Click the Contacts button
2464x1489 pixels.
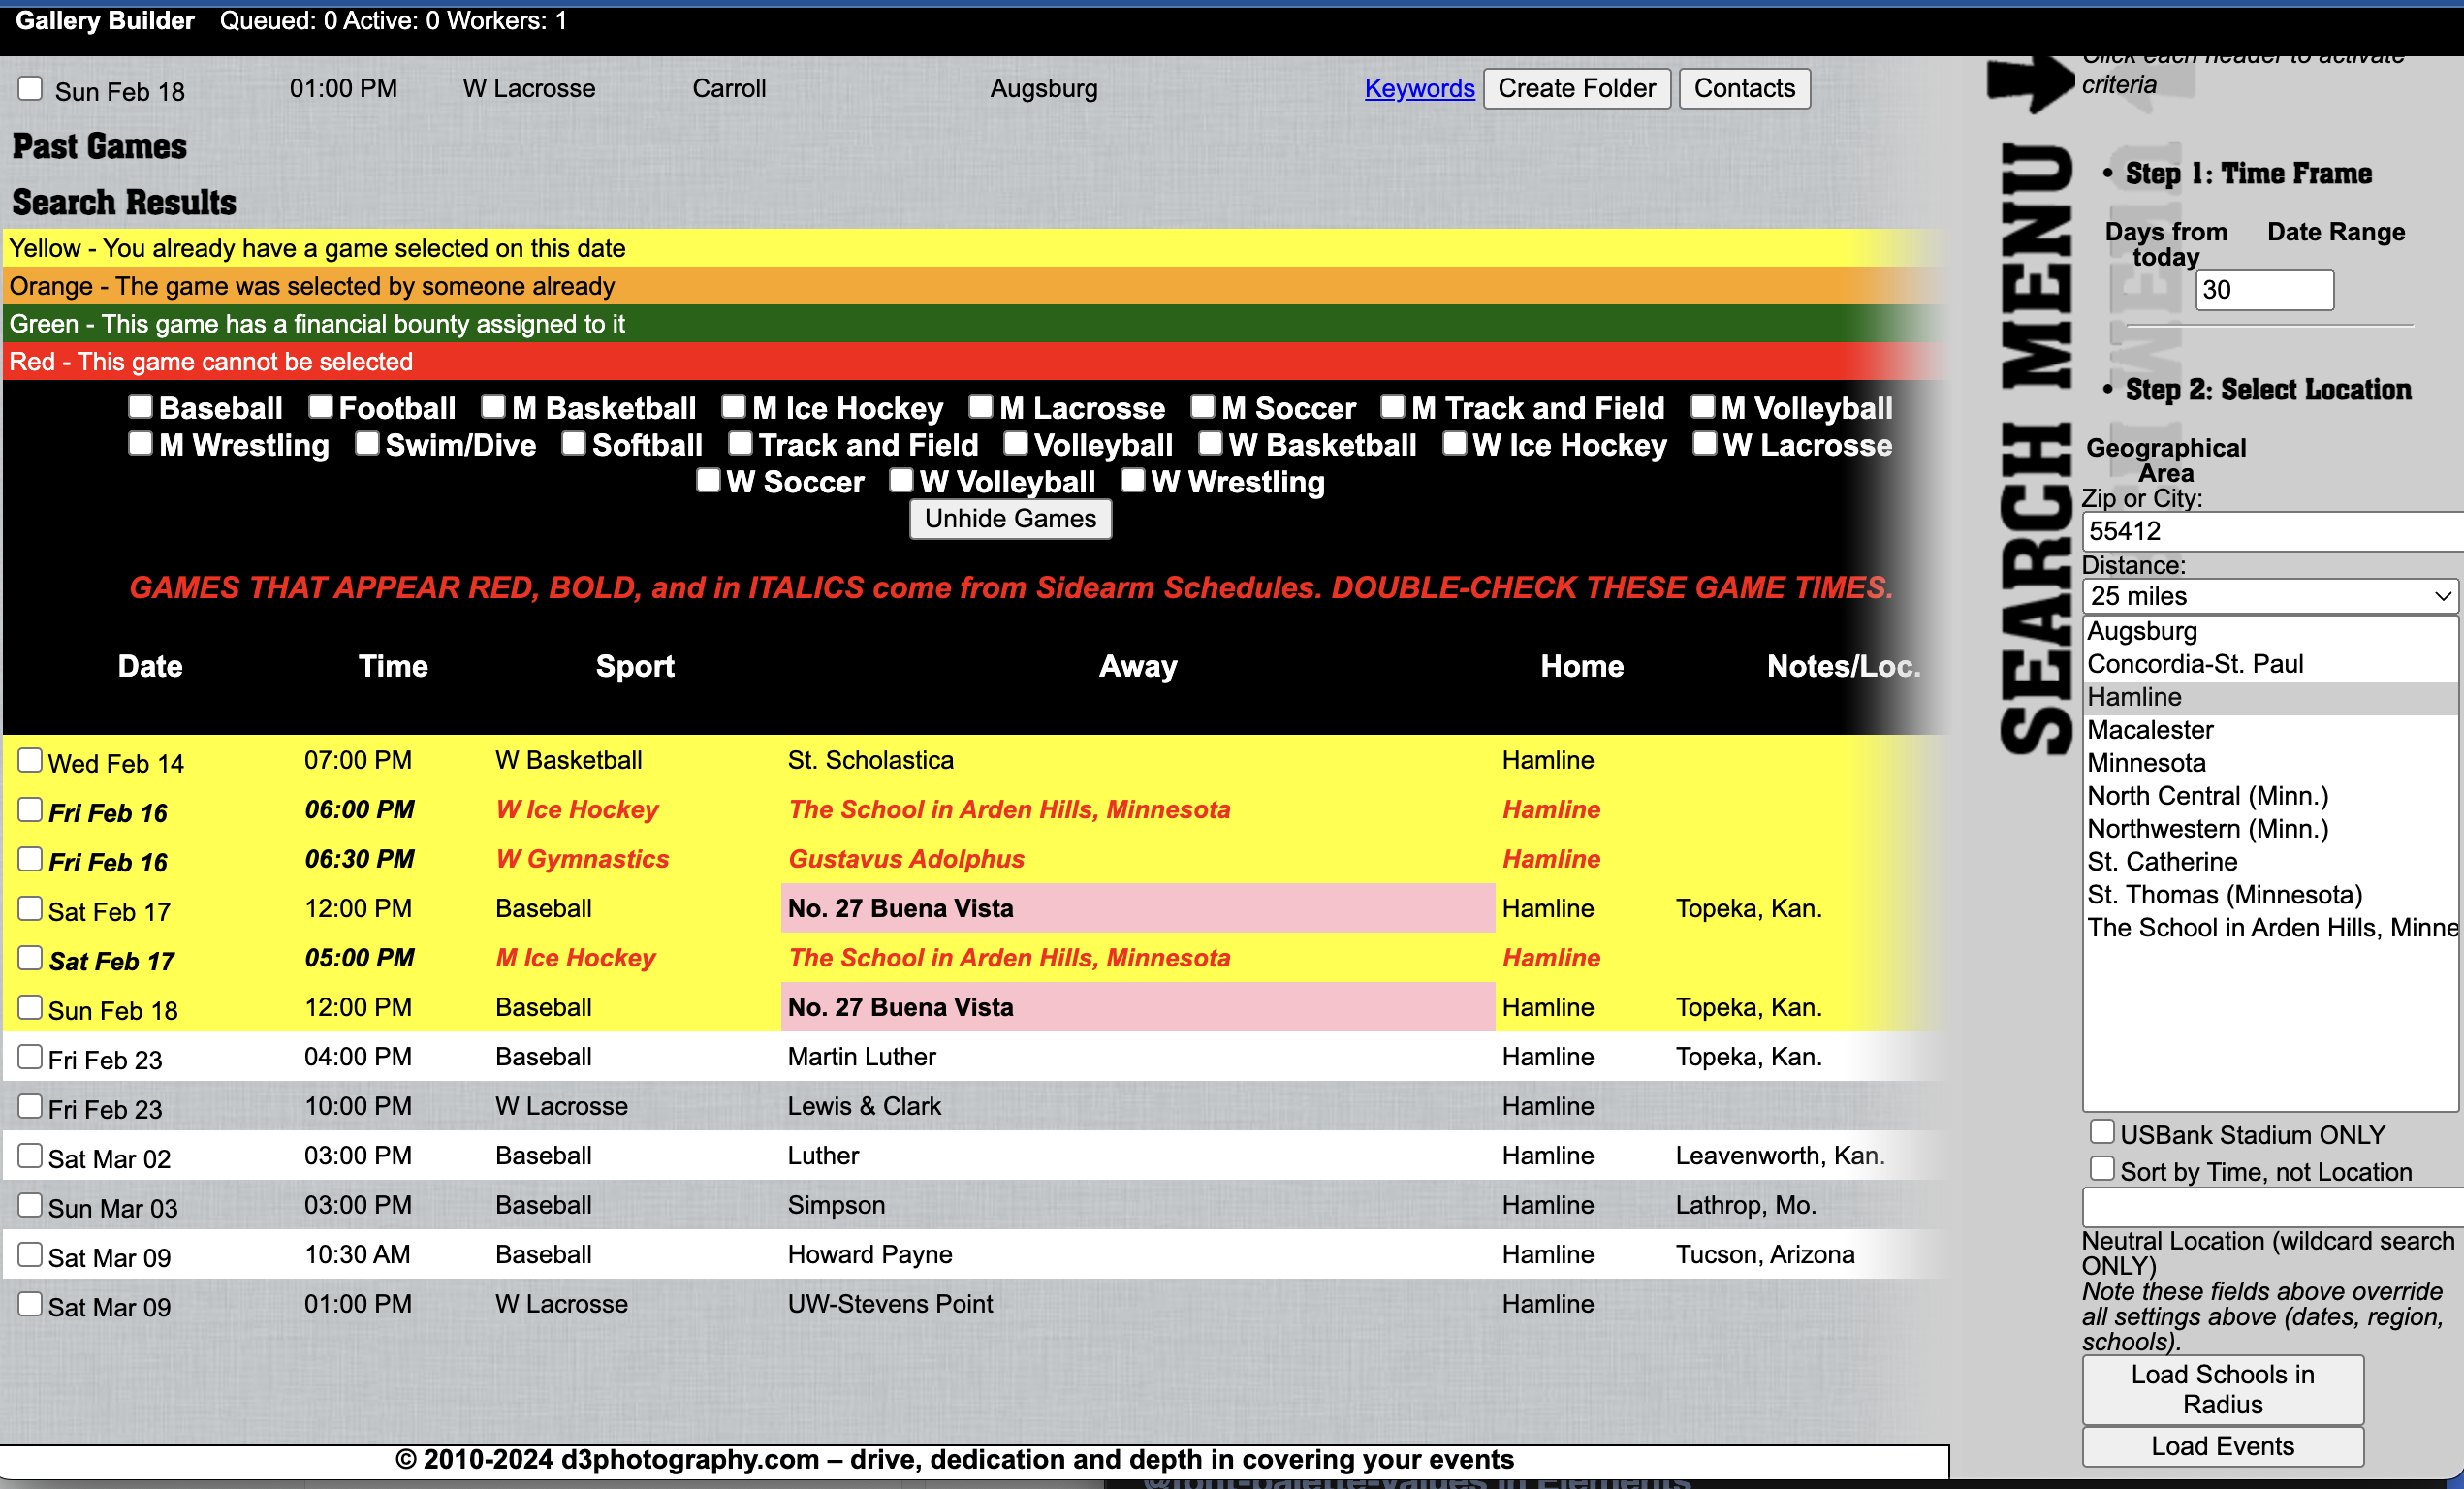coord(1743,89)
